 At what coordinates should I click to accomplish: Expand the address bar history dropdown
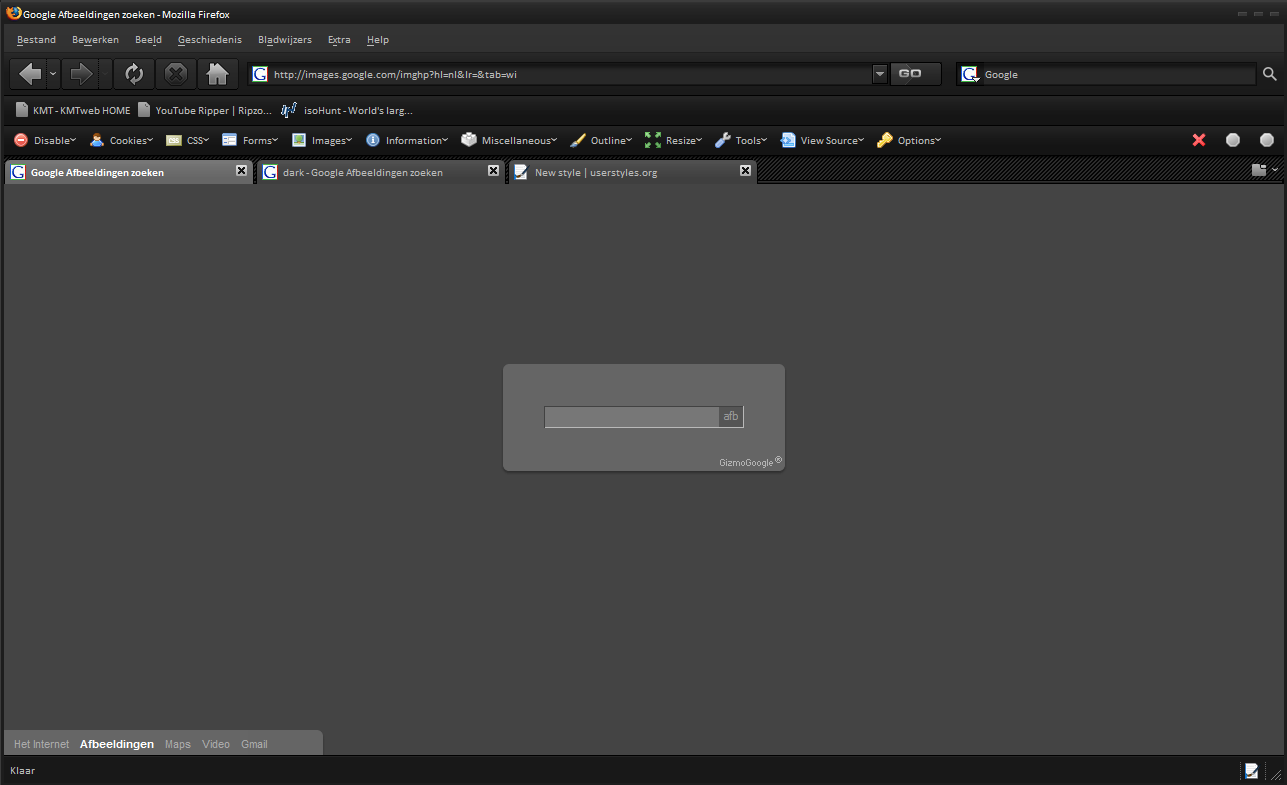click(880, 74)
